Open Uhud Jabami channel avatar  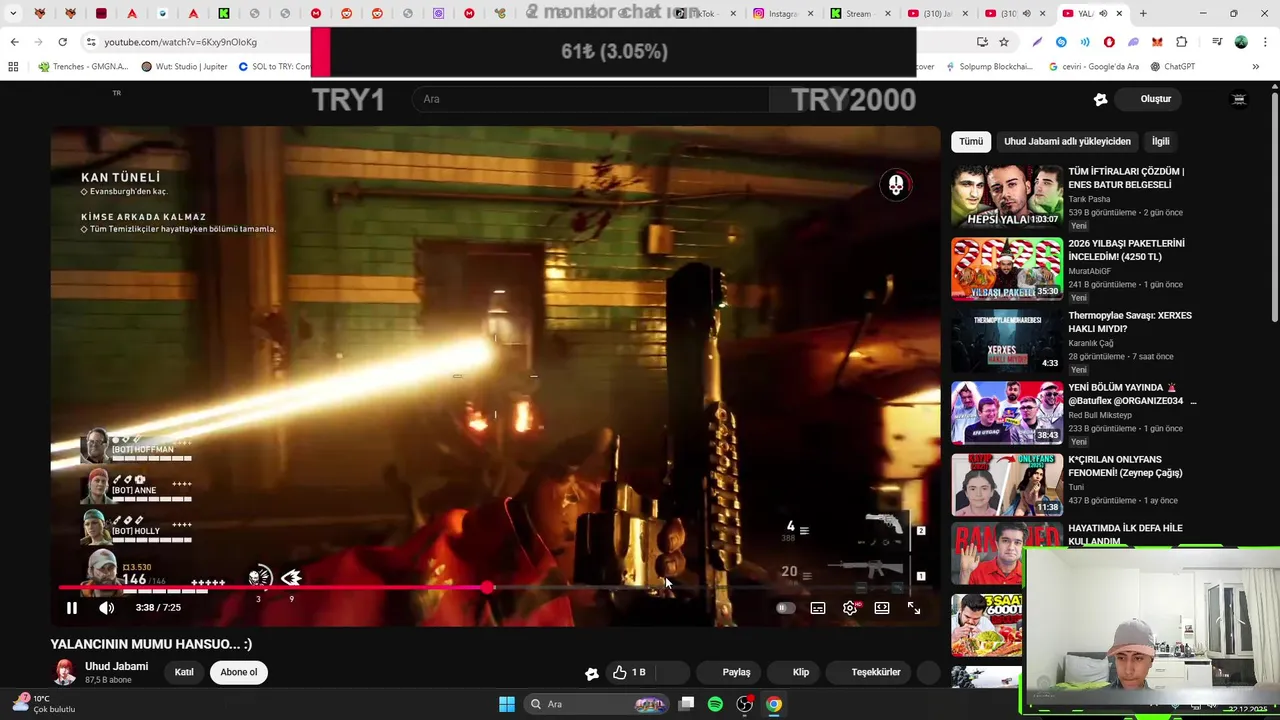(x=65, y=672)
